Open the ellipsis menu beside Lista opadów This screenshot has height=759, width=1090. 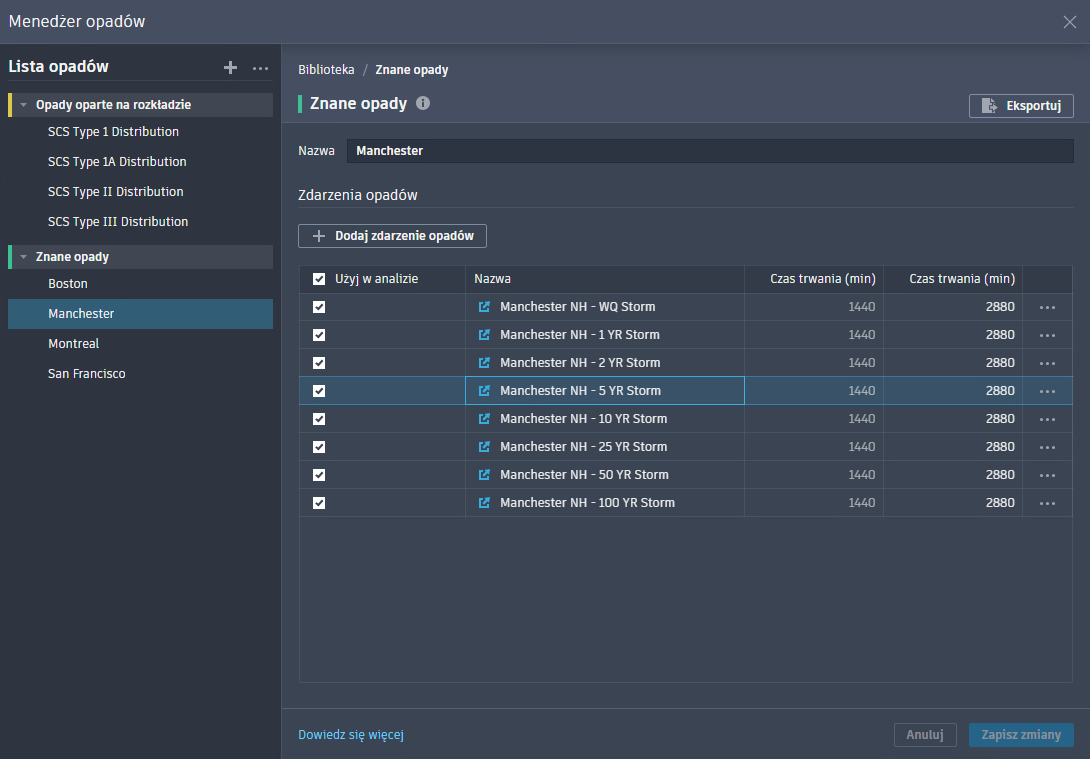260,68
